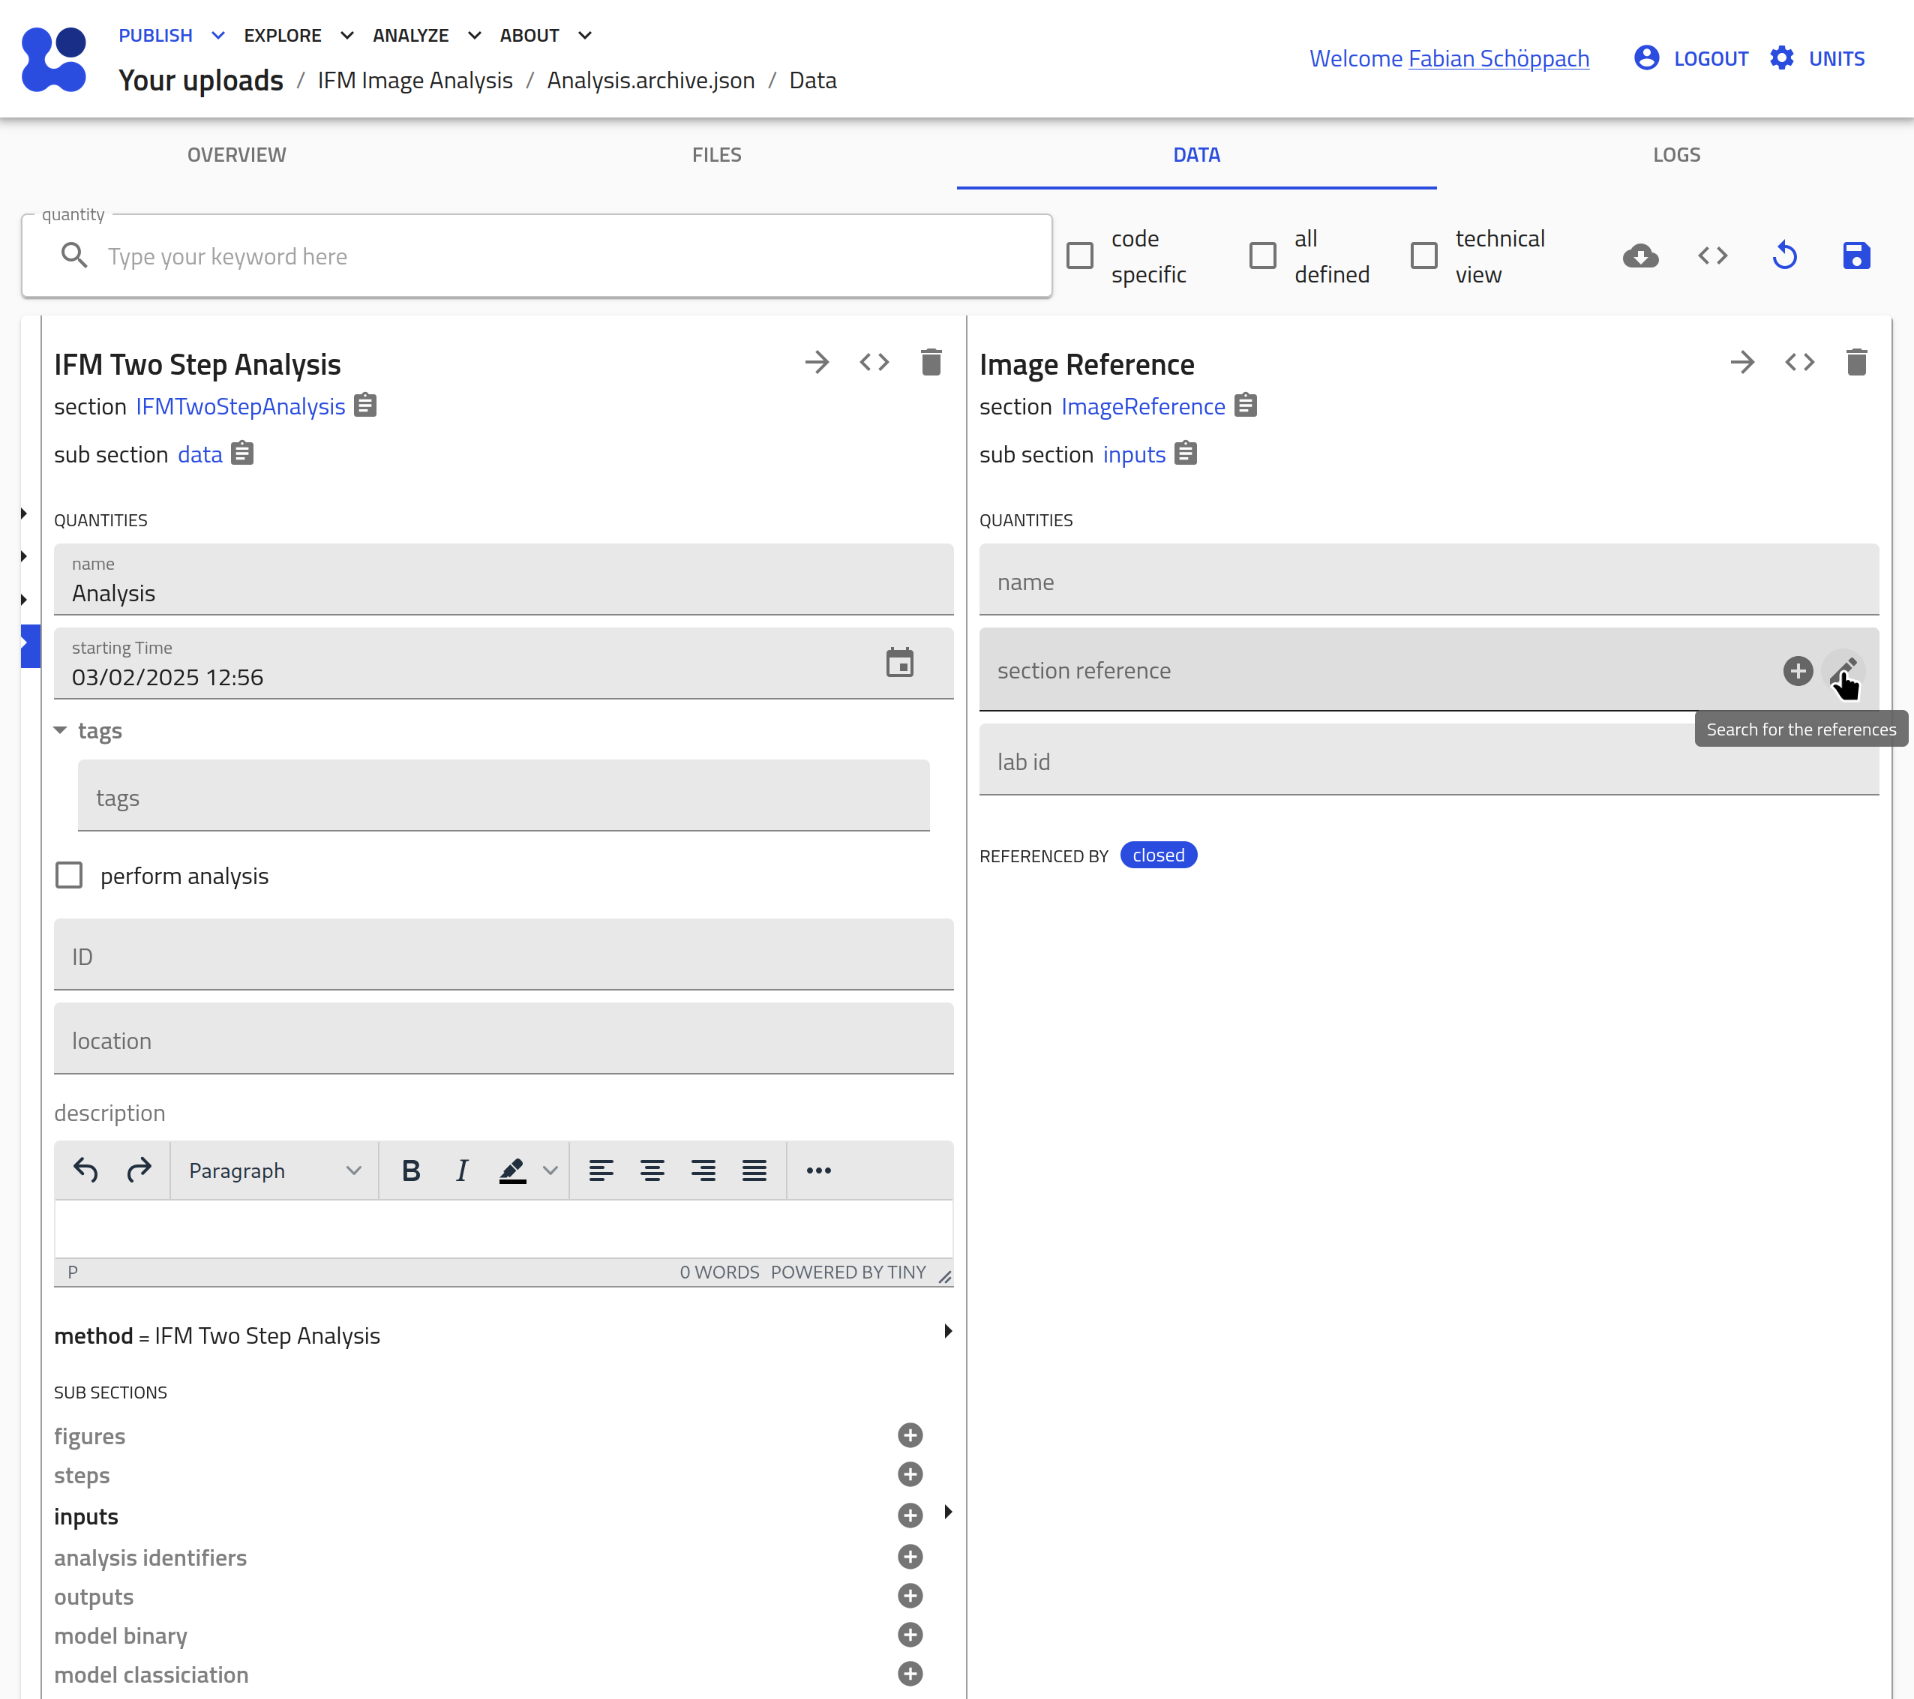The image size is (1914, 1699).
Task: Open the ImageReference section link
Action: (x=1143, y=406)
